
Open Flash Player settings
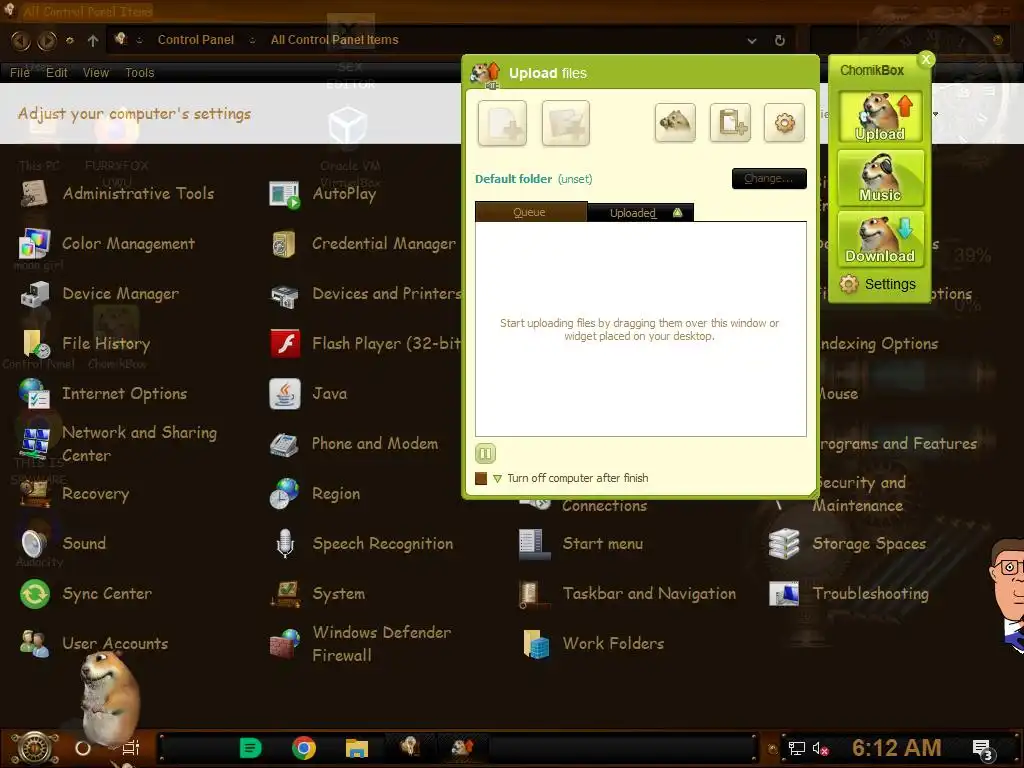tap(365, 344)
